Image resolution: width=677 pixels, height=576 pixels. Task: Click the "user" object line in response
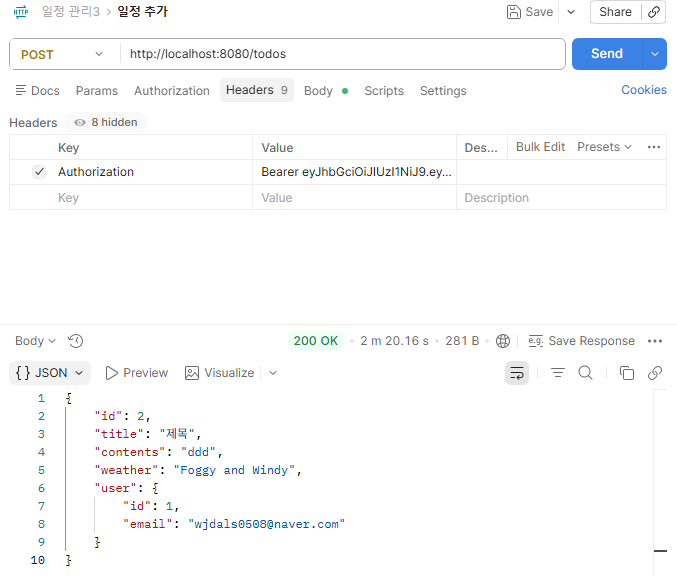coord(127,488)
